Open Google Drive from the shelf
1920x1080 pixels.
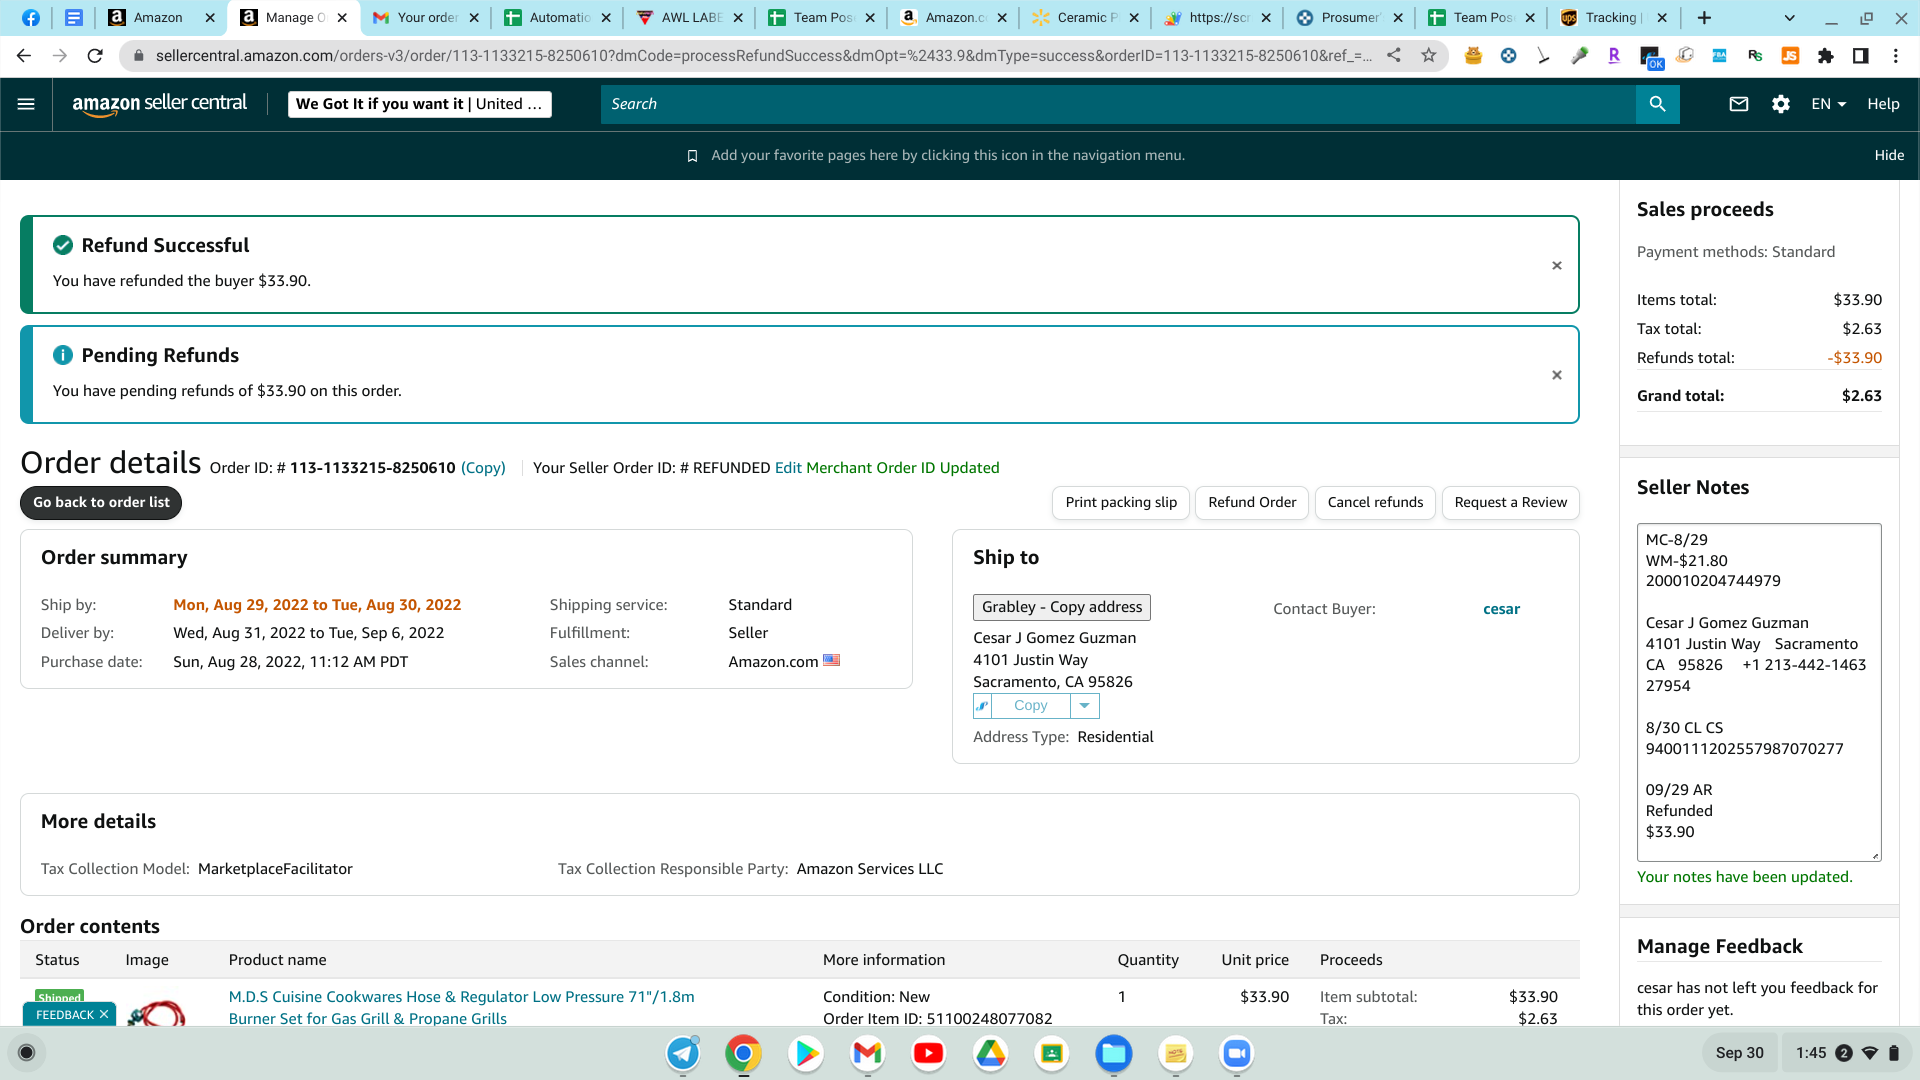pos(990,1053)
